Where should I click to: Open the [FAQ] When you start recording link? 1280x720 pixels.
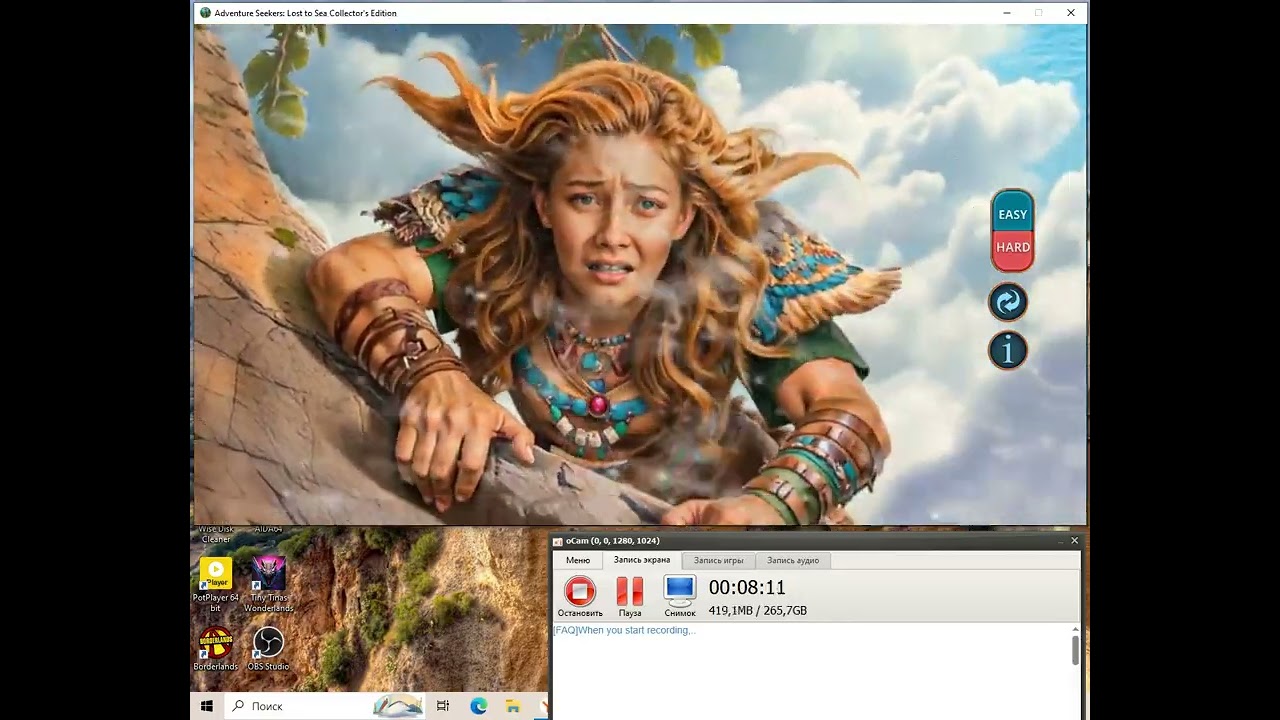[624, 630]
